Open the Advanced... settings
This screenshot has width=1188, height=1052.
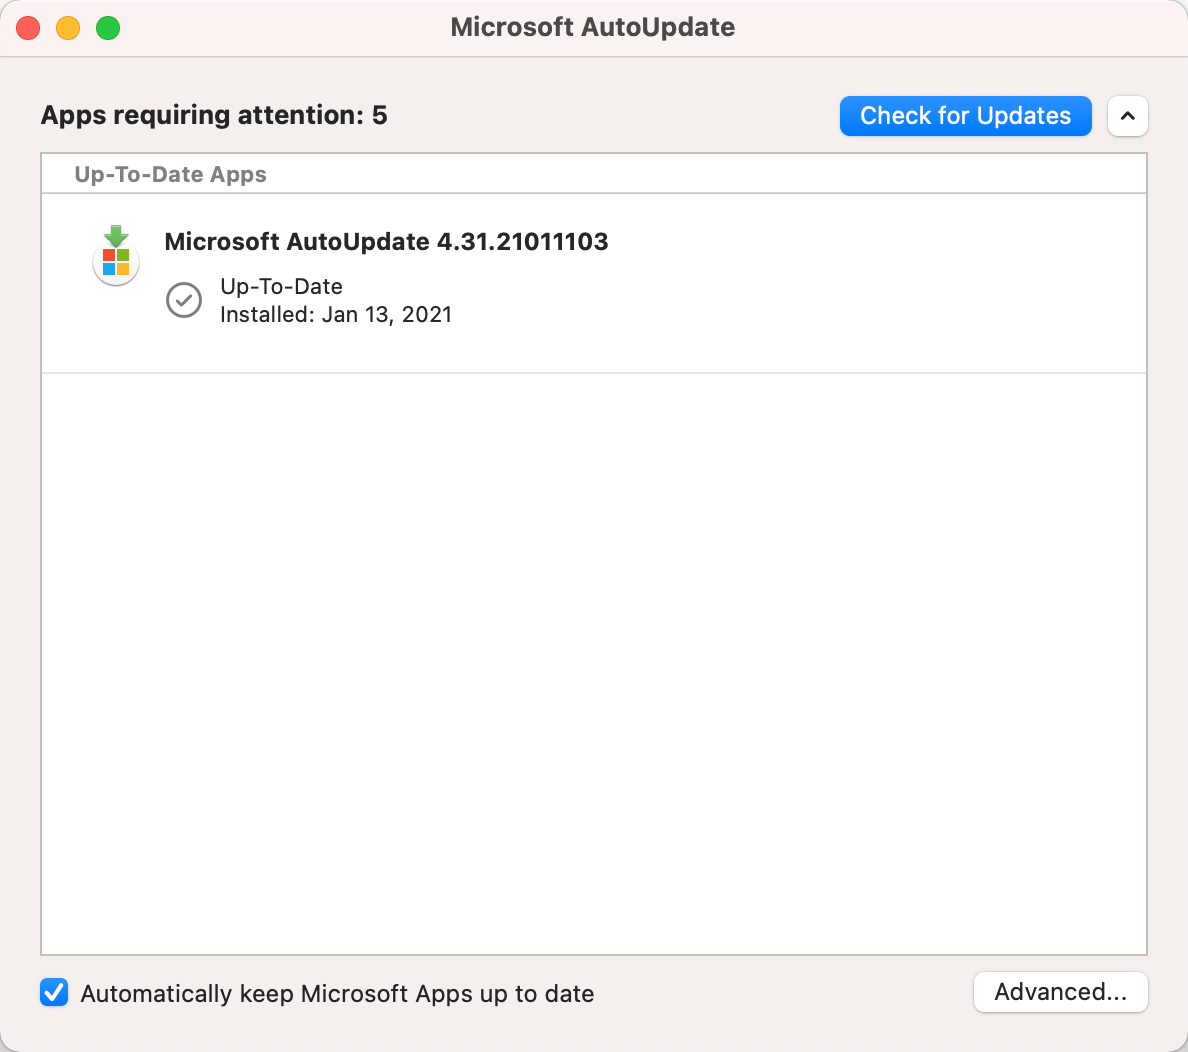click(x=1060, y=991)
